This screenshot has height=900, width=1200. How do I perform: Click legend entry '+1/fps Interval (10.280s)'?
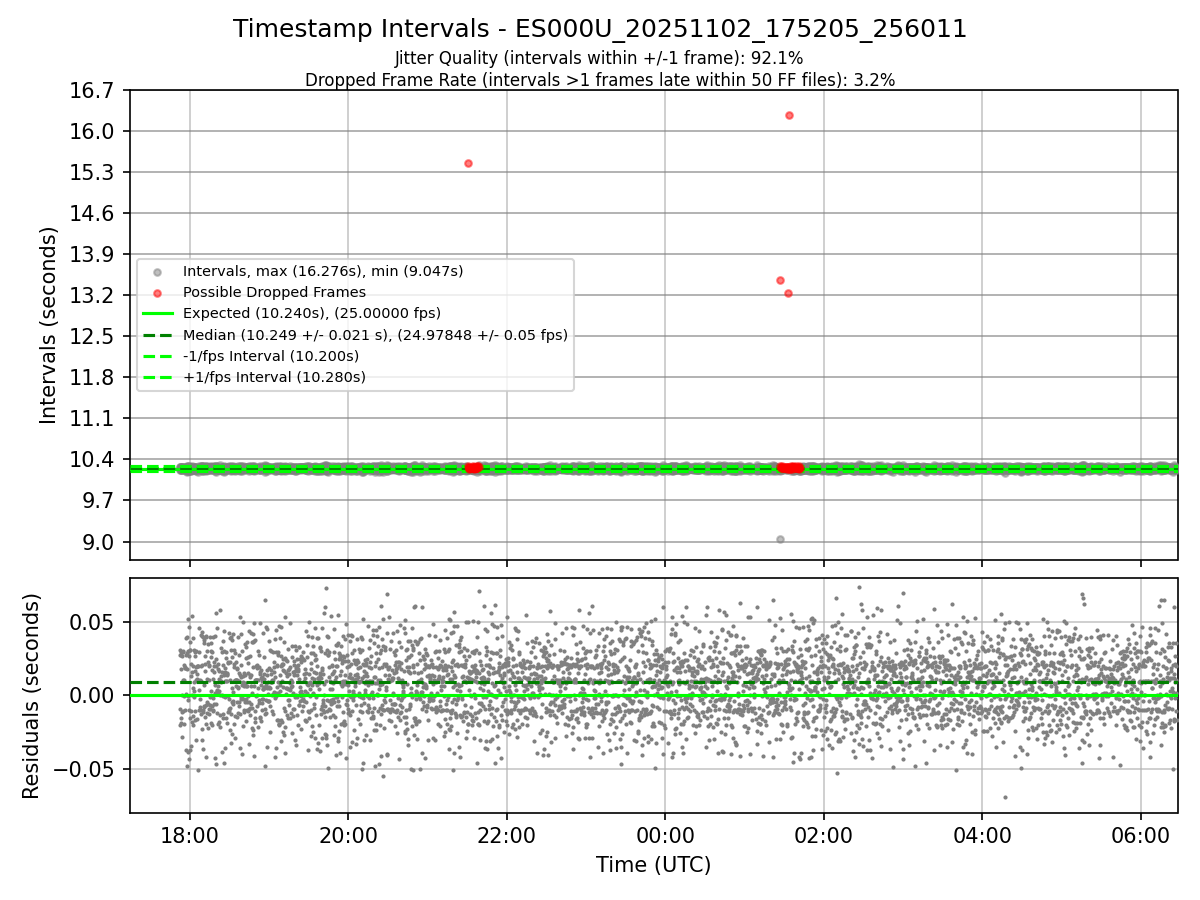coord(274,377)
